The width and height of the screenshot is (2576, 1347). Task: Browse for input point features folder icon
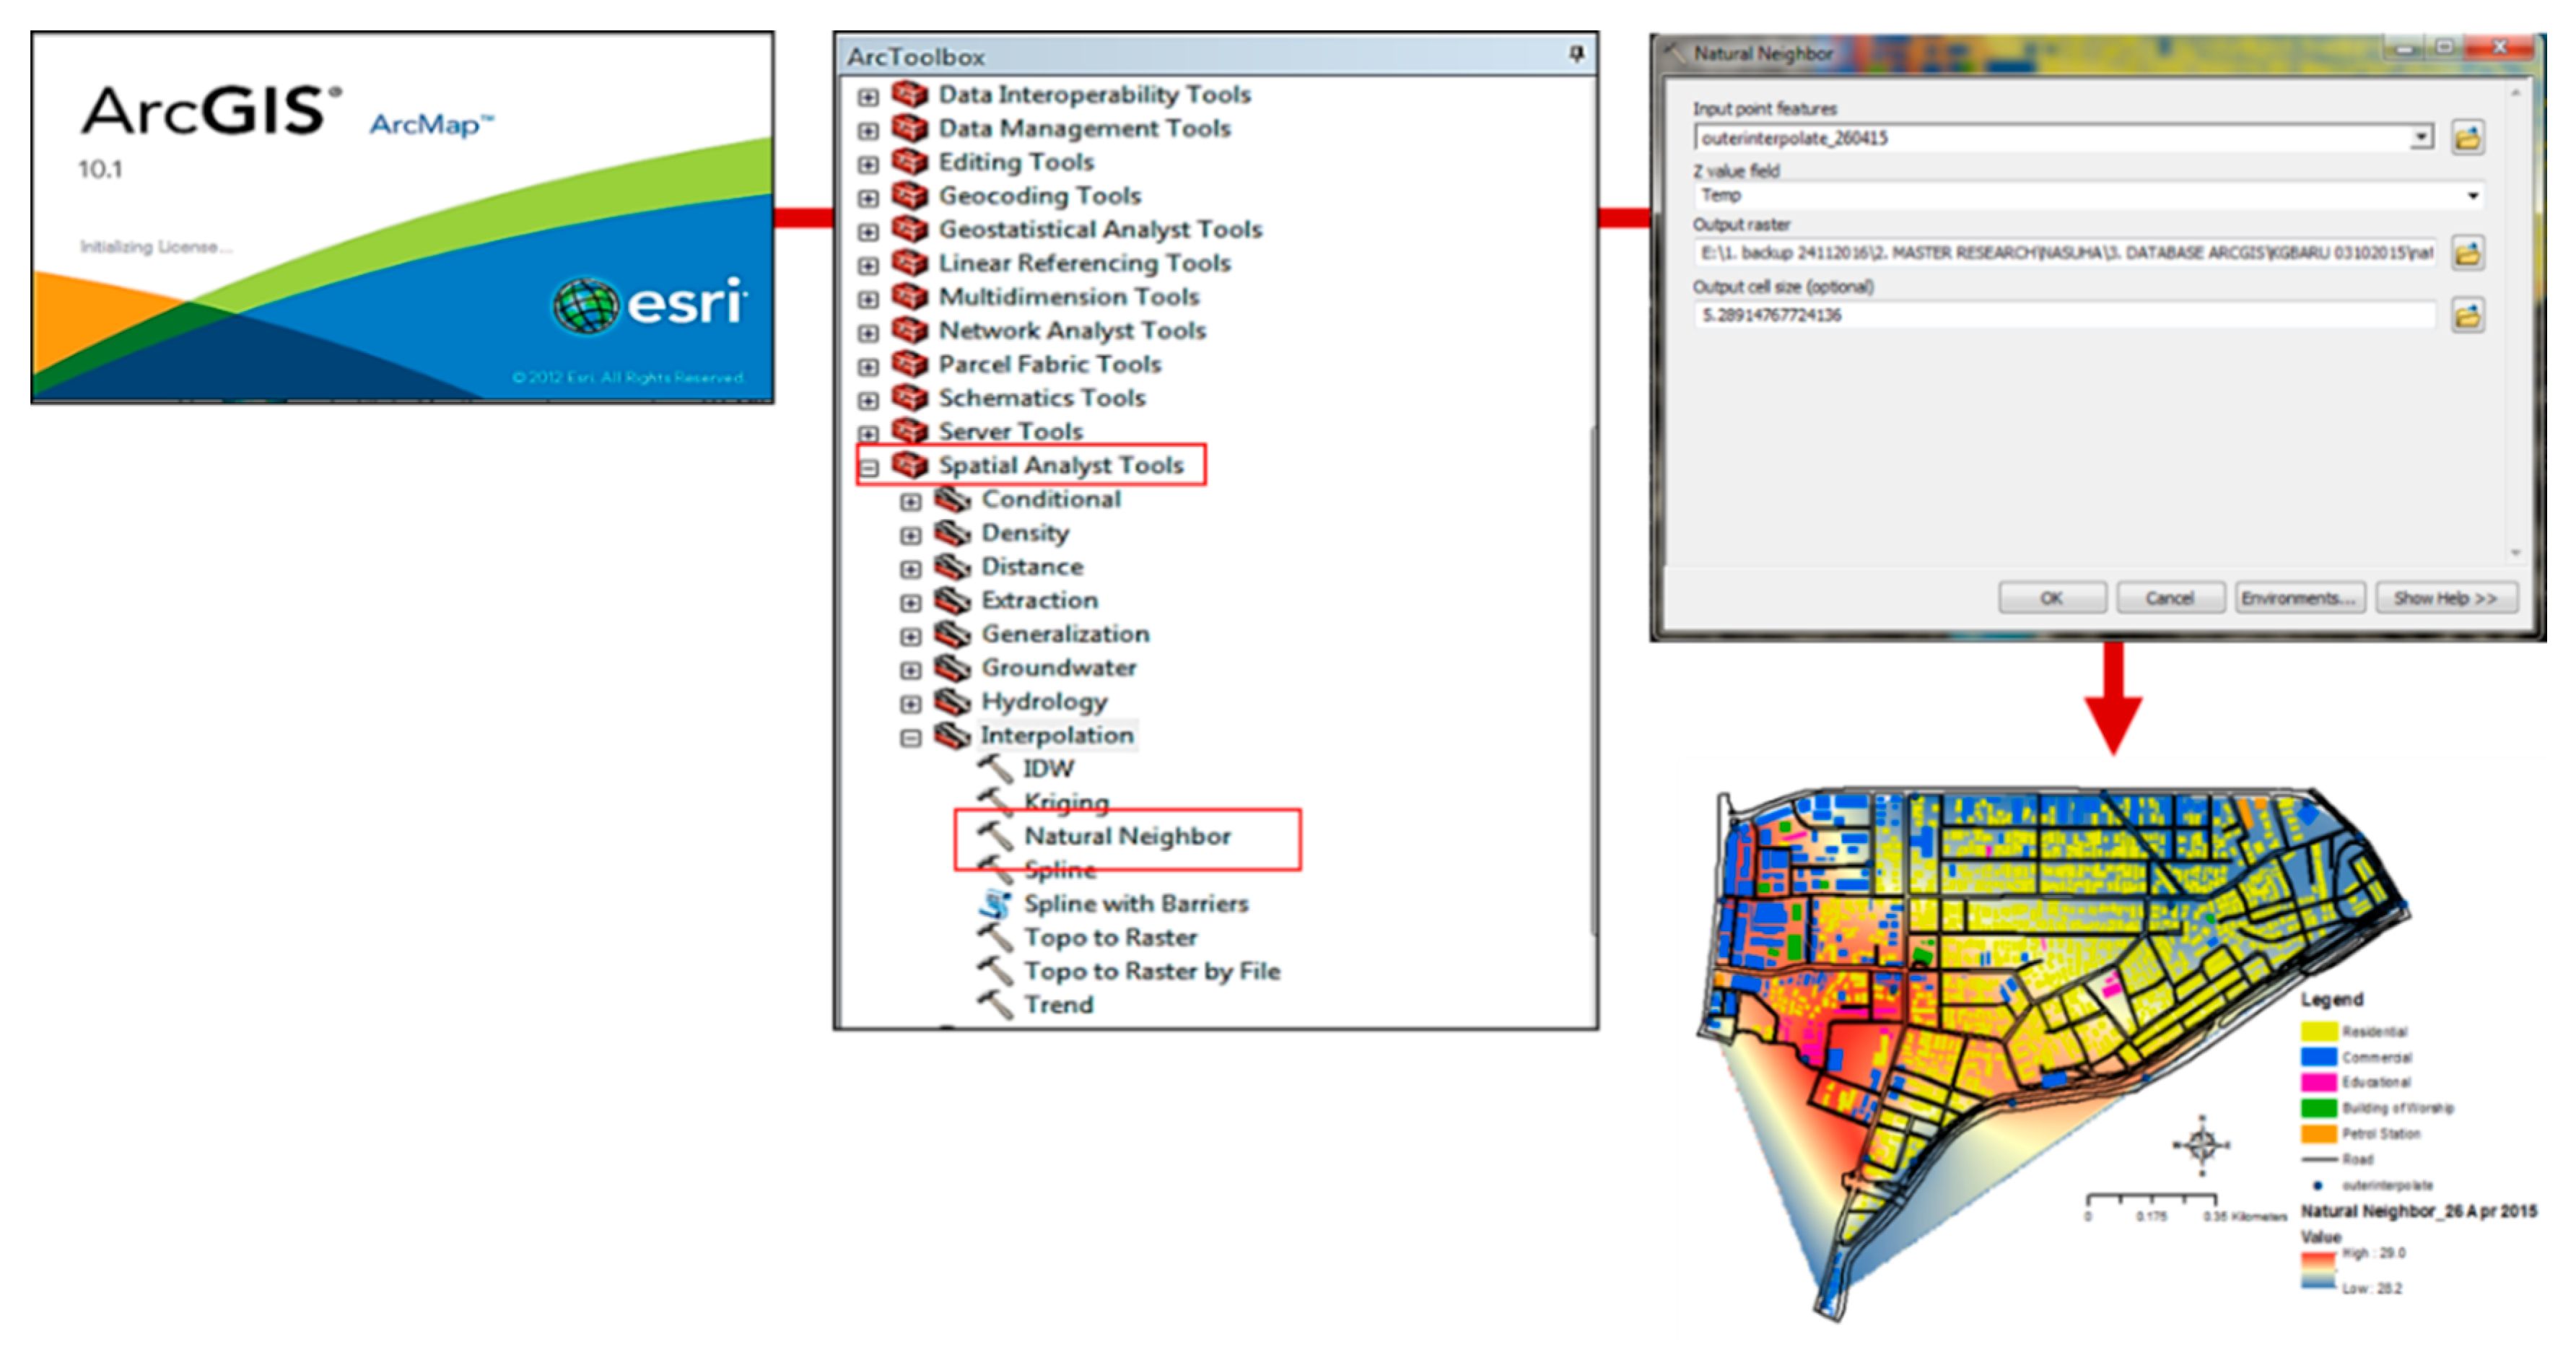pyautogui.click(x=2467, y=138)
